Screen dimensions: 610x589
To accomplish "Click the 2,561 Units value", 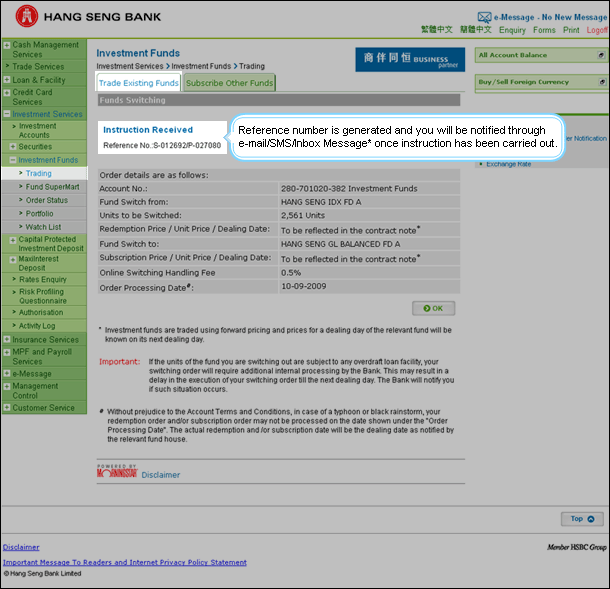I will click(303, 215).
